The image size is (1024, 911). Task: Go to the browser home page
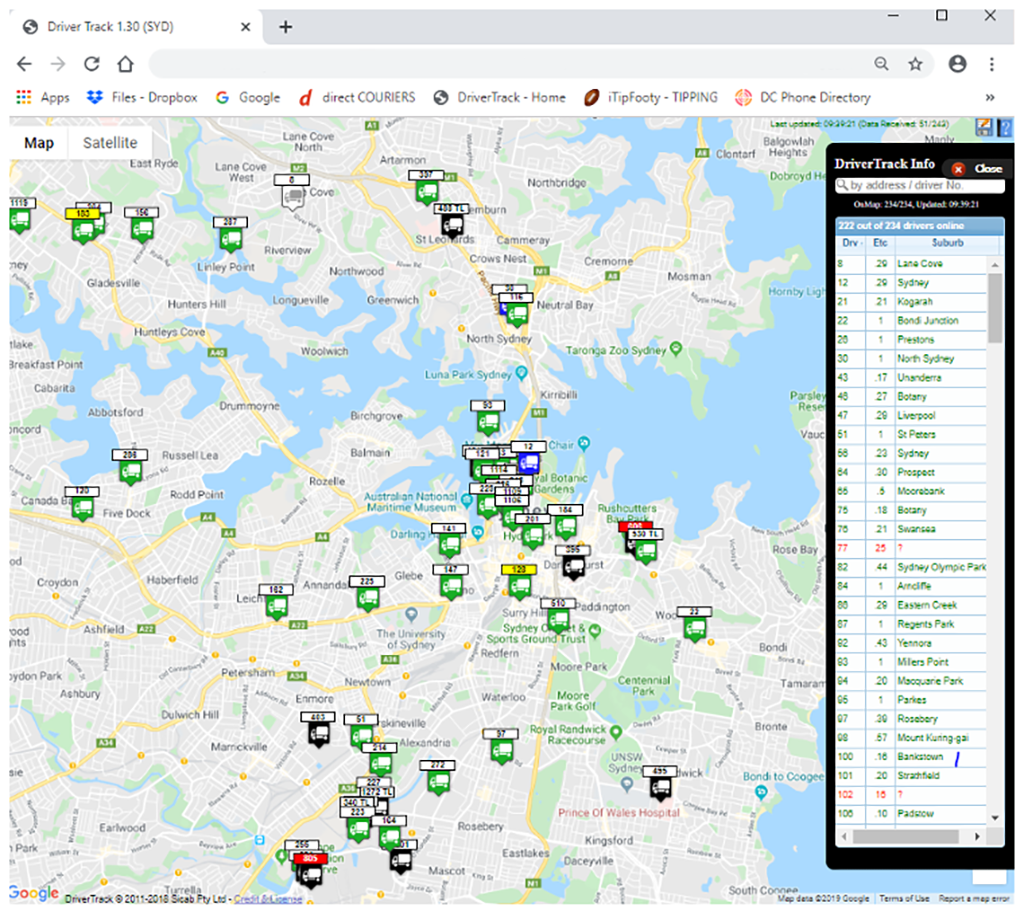click(x=125, y=64)
